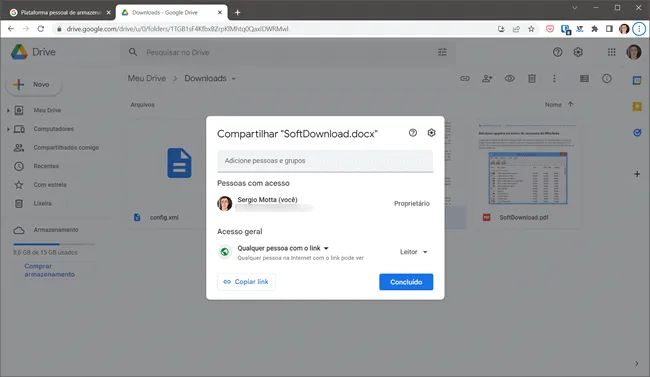Go back in browser
650x377 pixels.
(x=11, y=29)
